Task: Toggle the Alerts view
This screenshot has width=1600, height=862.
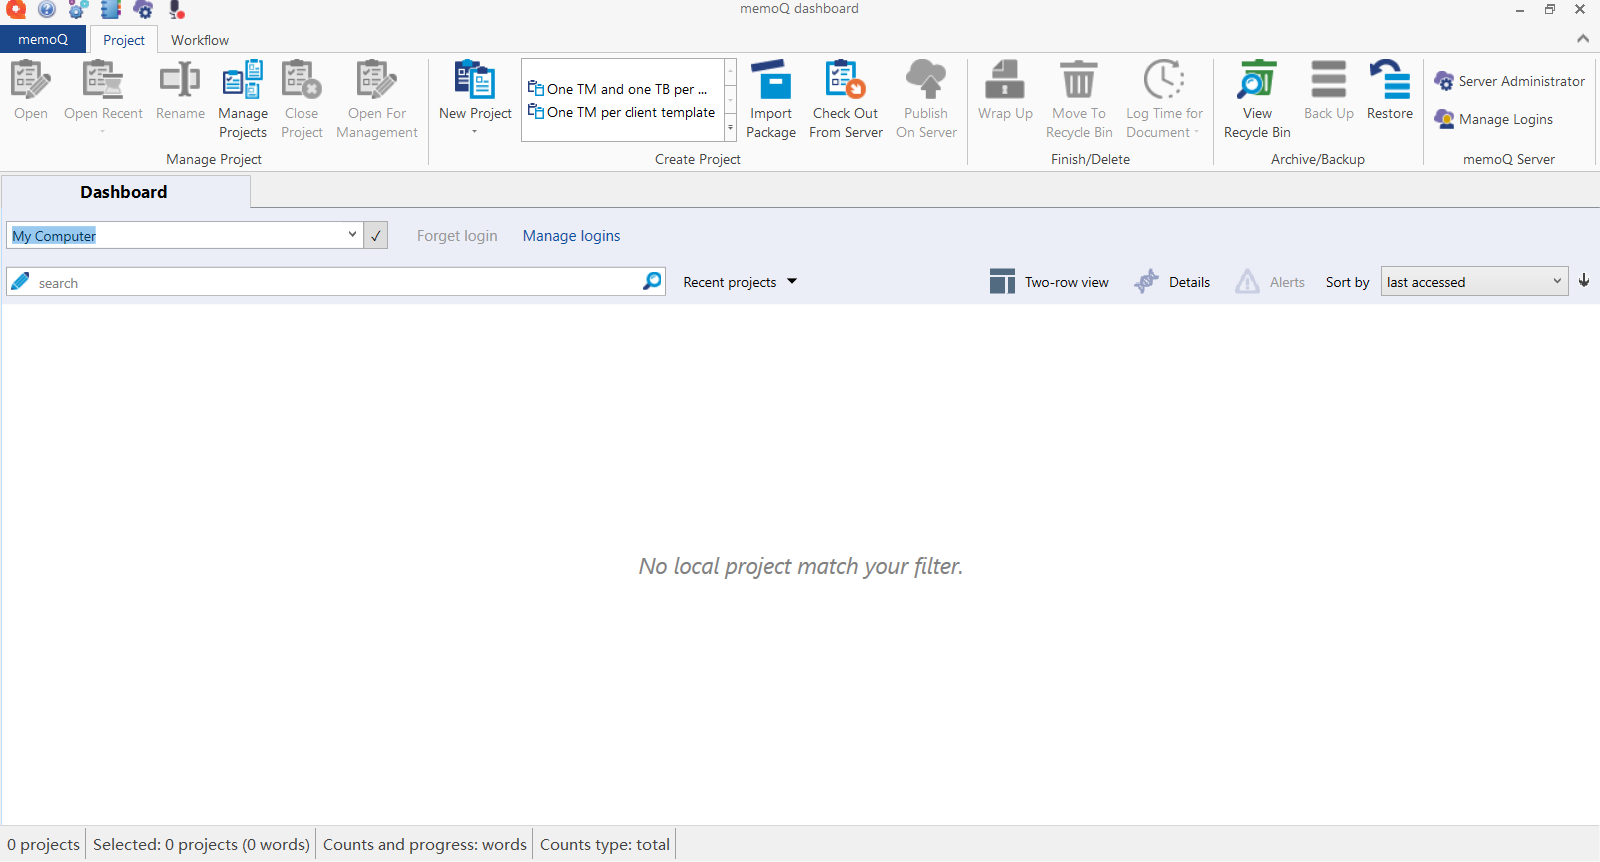Action: (x=1270, y=282)
